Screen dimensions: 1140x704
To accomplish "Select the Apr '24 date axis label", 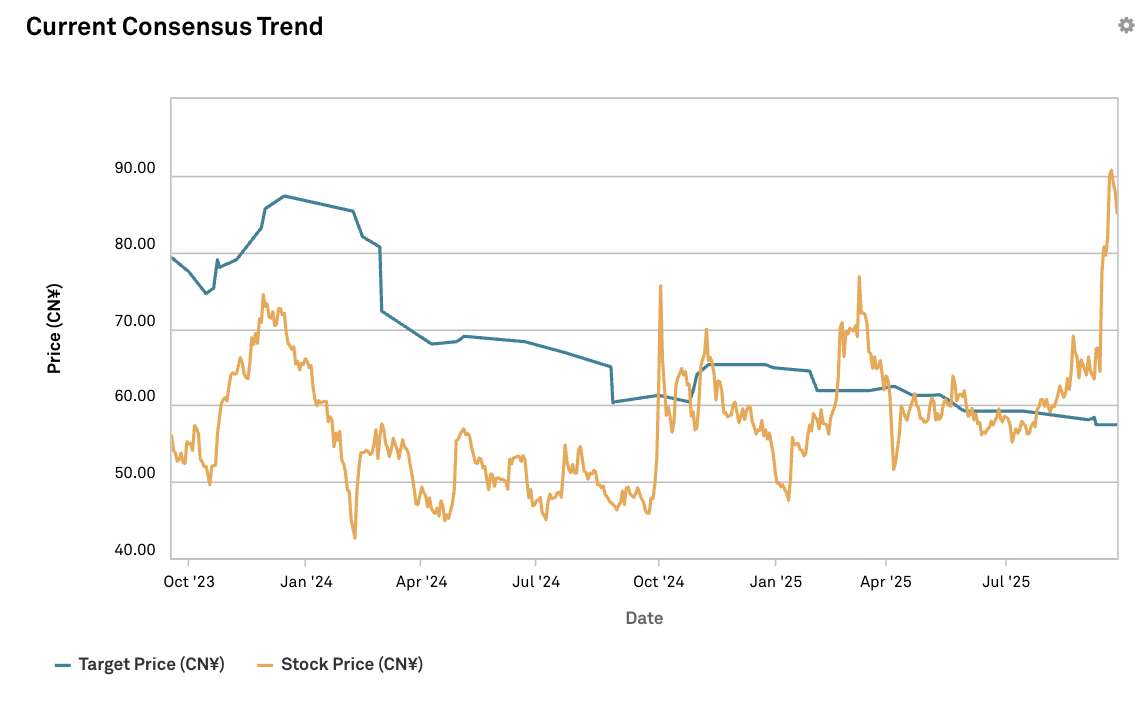I will (x=421, y=581).
